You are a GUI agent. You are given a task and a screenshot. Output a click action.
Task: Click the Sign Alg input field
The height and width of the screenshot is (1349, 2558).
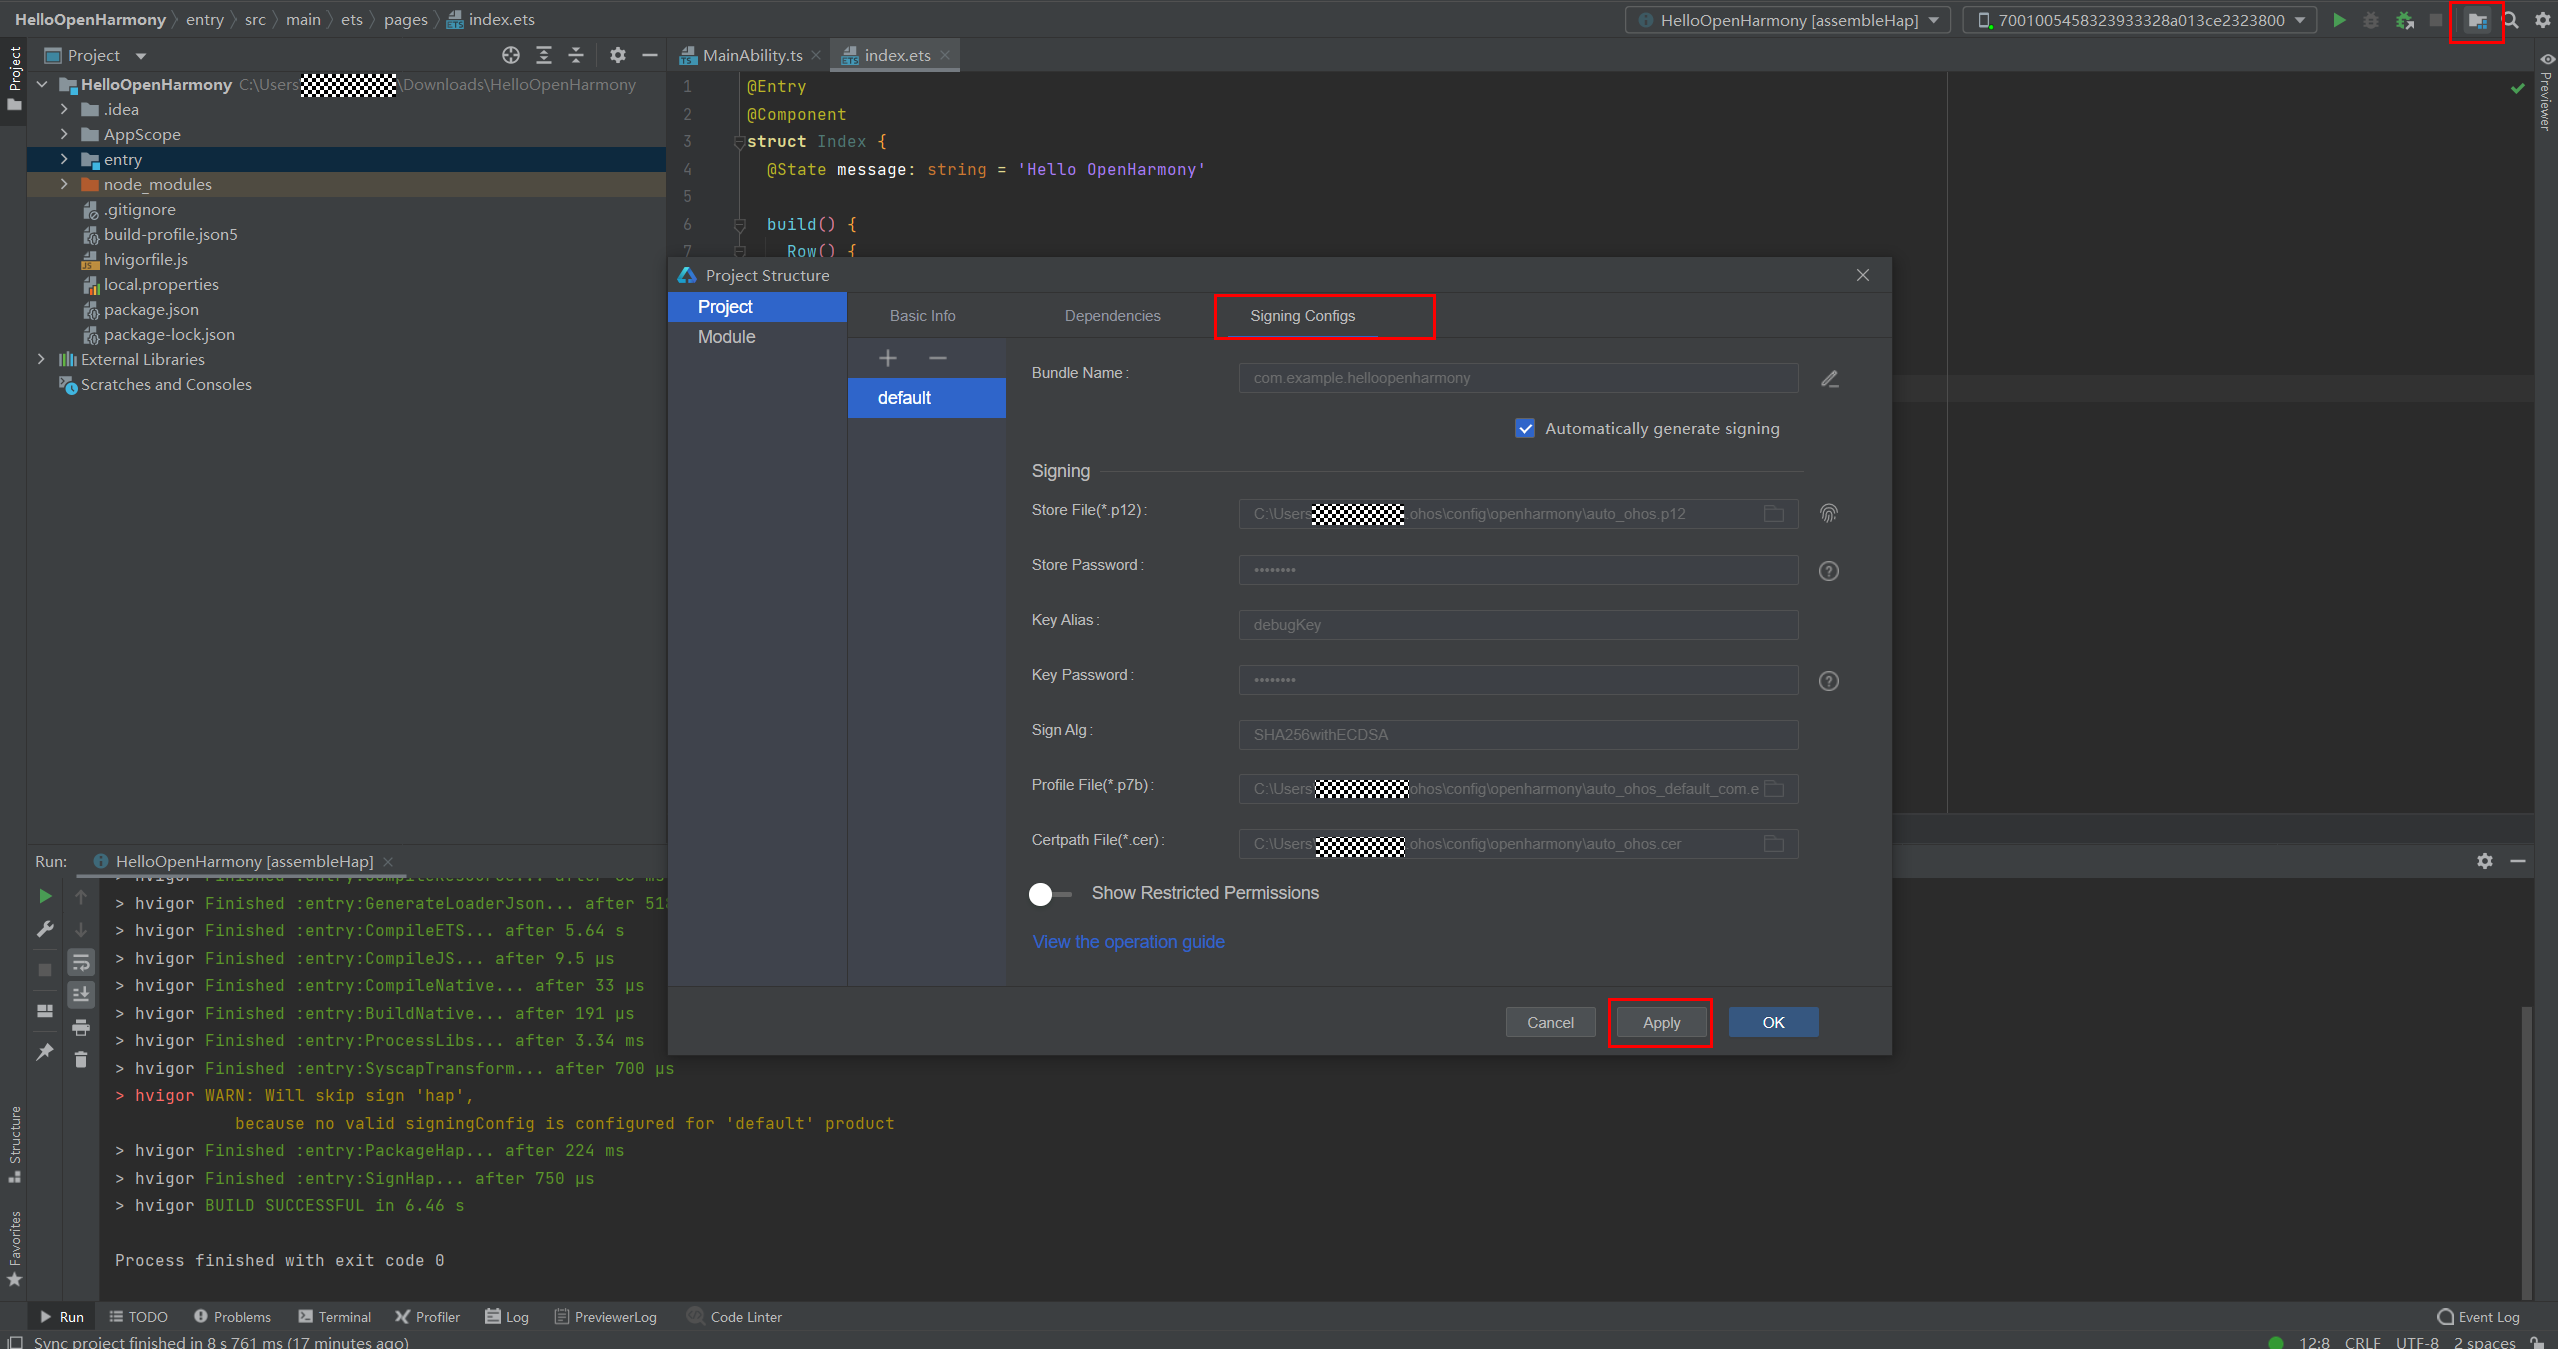pyautogui.click(x=1518, y=735)
